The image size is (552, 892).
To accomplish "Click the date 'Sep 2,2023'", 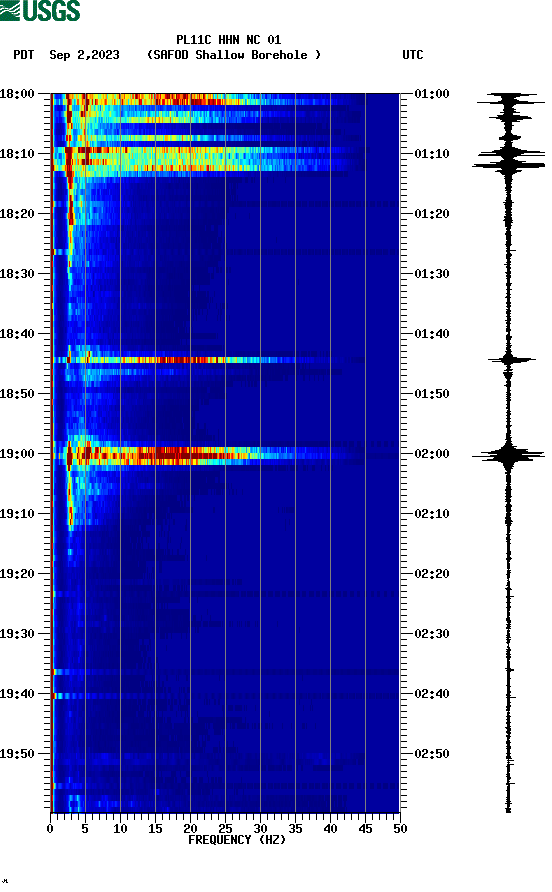I will point(84,55).
